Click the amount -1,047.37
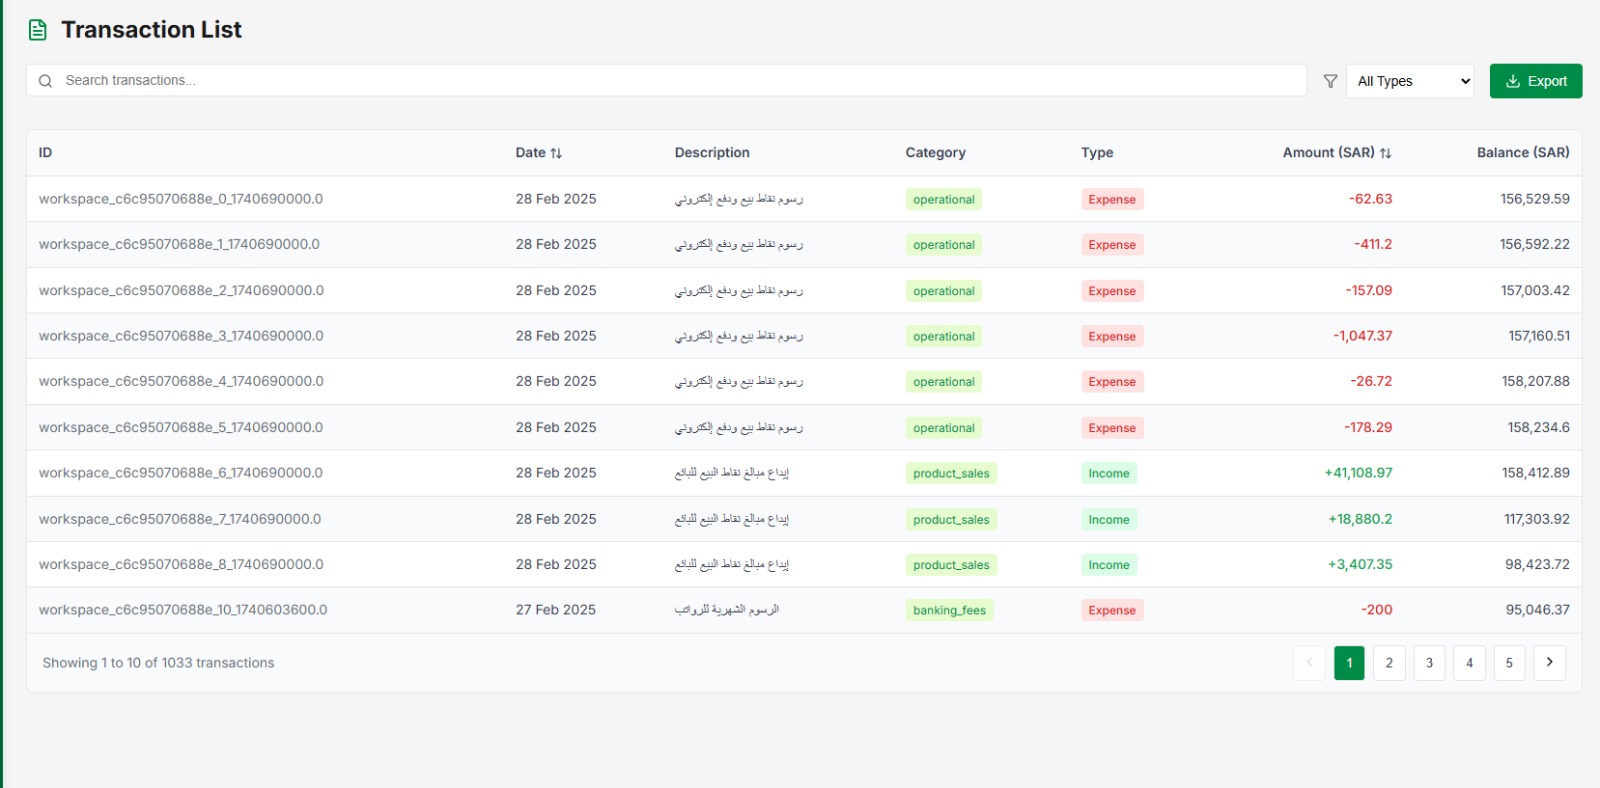The height and width of the screenshot is (788, 1600). tap(1362, 336)
